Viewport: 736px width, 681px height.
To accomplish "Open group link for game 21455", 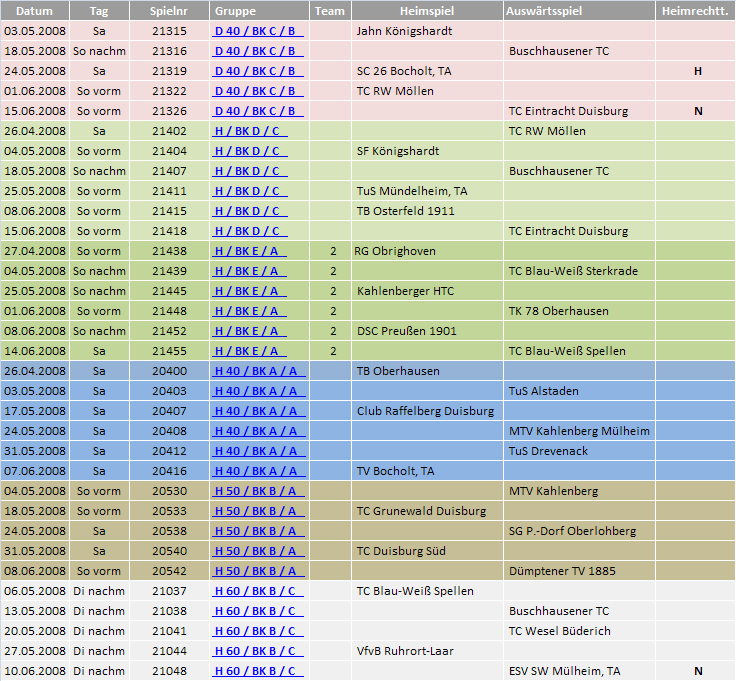I will click(250, 351).
